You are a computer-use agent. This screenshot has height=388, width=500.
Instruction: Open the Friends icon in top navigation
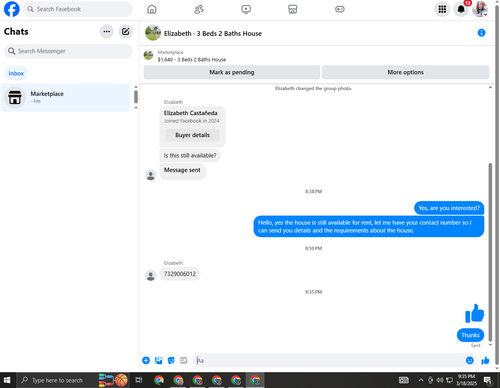(199, 9)
